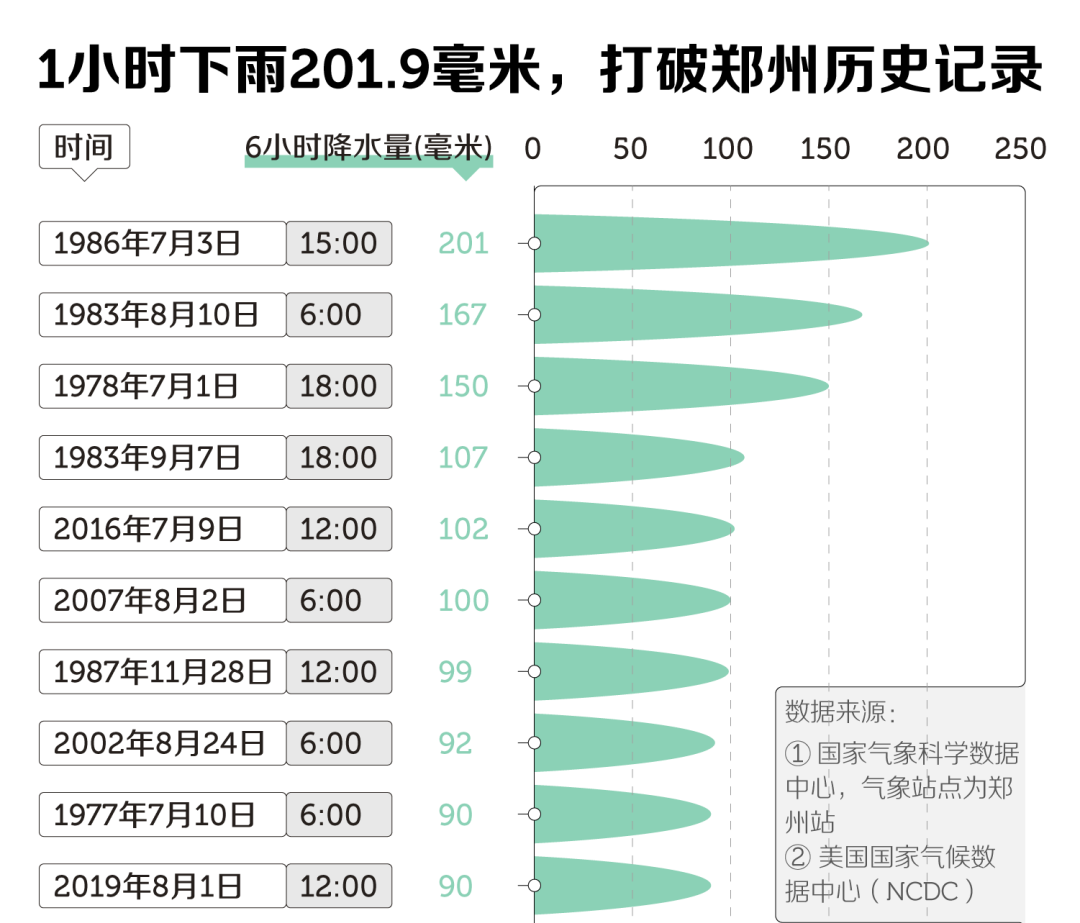Click the bar for 2007年8月2日
1080x923 pixels.
pos(632,600)
